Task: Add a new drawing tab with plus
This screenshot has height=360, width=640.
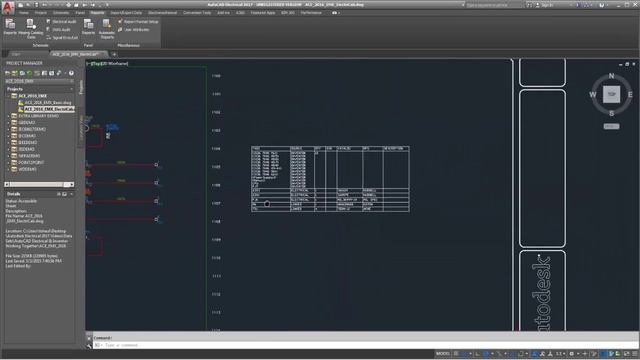Action: click(x=114, y=54)
